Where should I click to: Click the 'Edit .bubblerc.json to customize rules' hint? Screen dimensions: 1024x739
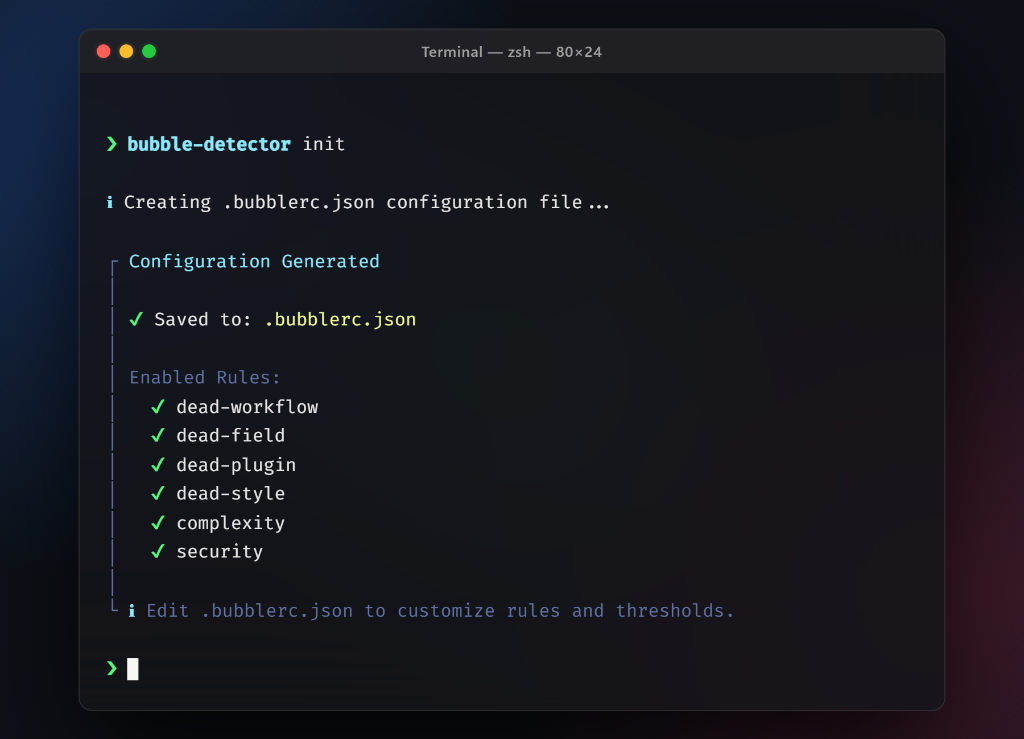point(440,611)
